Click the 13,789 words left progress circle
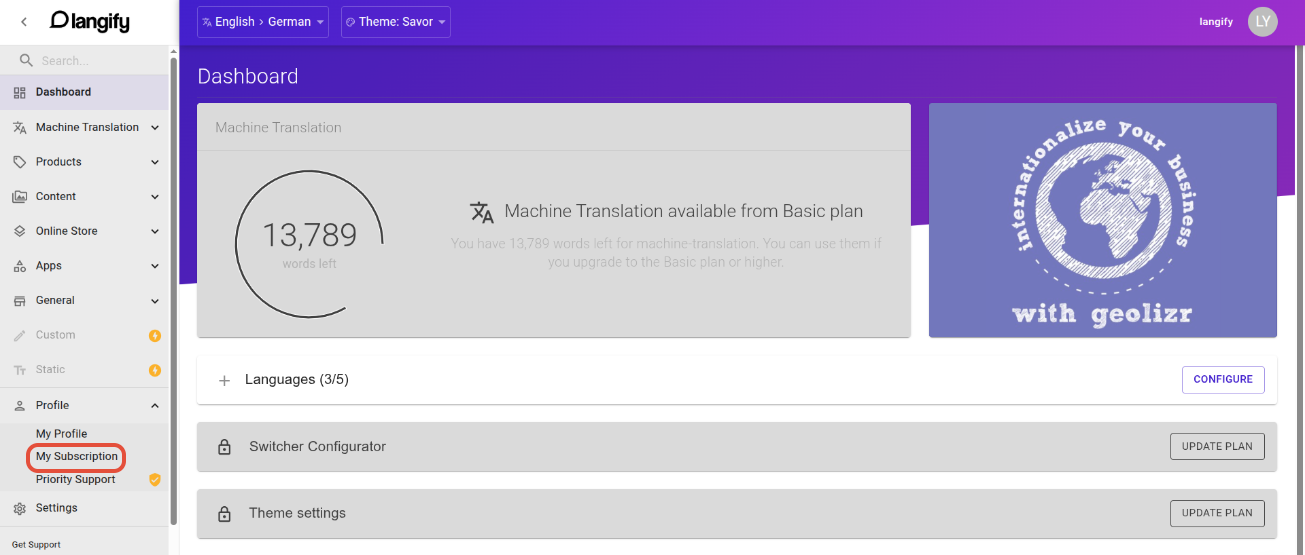This screenshot has width=1305, height=555. coord(309,243)
